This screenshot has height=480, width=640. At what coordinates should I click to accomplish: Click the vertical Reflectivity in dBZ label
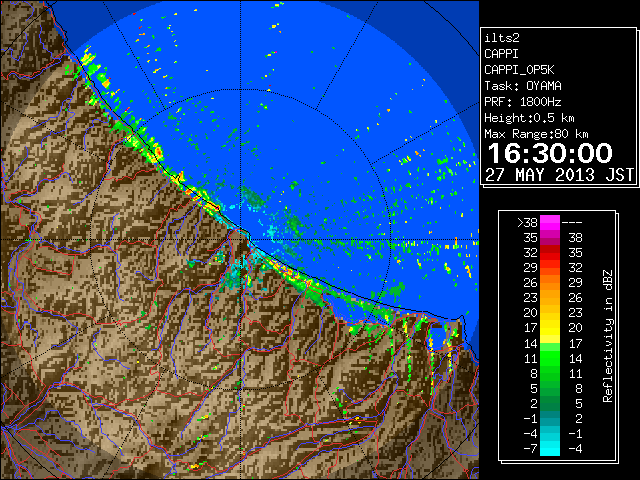click(x=607, y=336)
